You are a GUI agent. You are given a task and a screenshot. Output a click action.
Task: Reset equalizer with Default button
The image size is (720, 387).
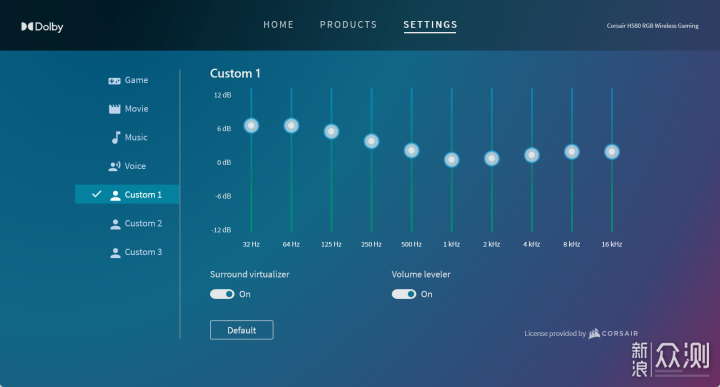coord(242,330)
